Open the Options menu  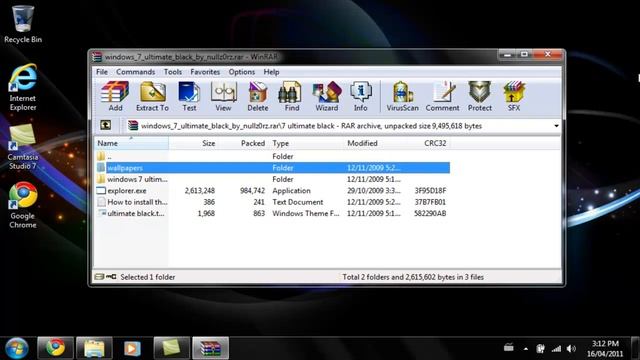[242, 72]
